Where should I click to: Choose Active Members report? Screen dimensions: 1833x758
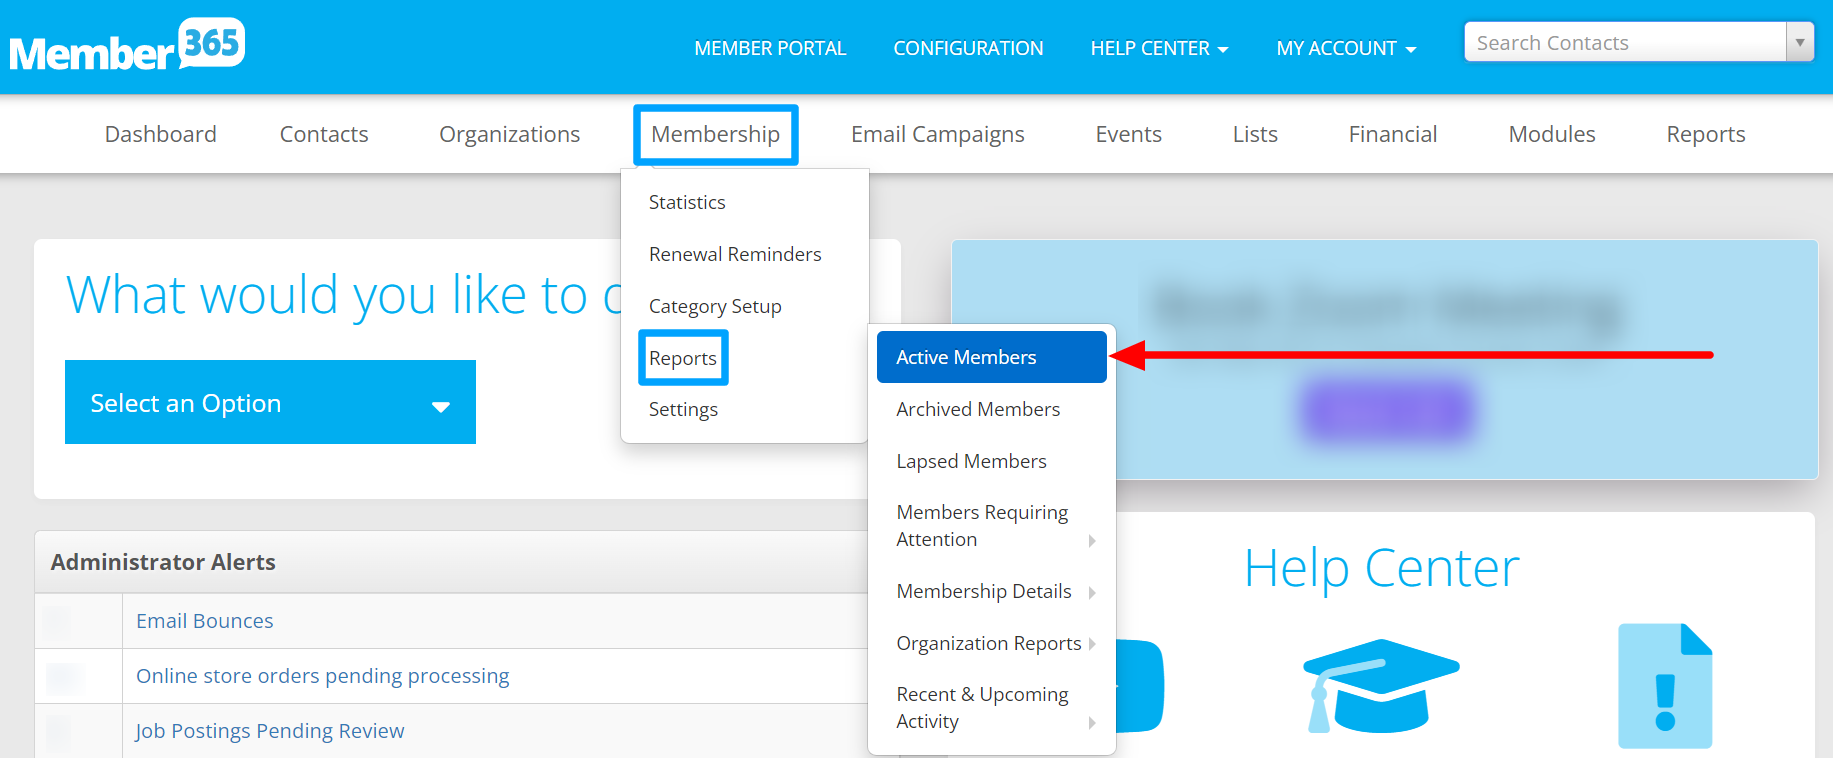coord(992,357)
